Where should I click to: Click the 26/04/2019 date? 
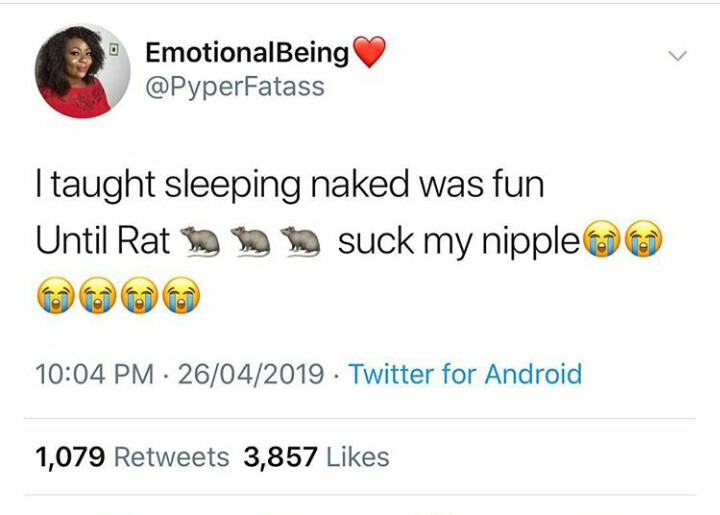pos(249,375)
